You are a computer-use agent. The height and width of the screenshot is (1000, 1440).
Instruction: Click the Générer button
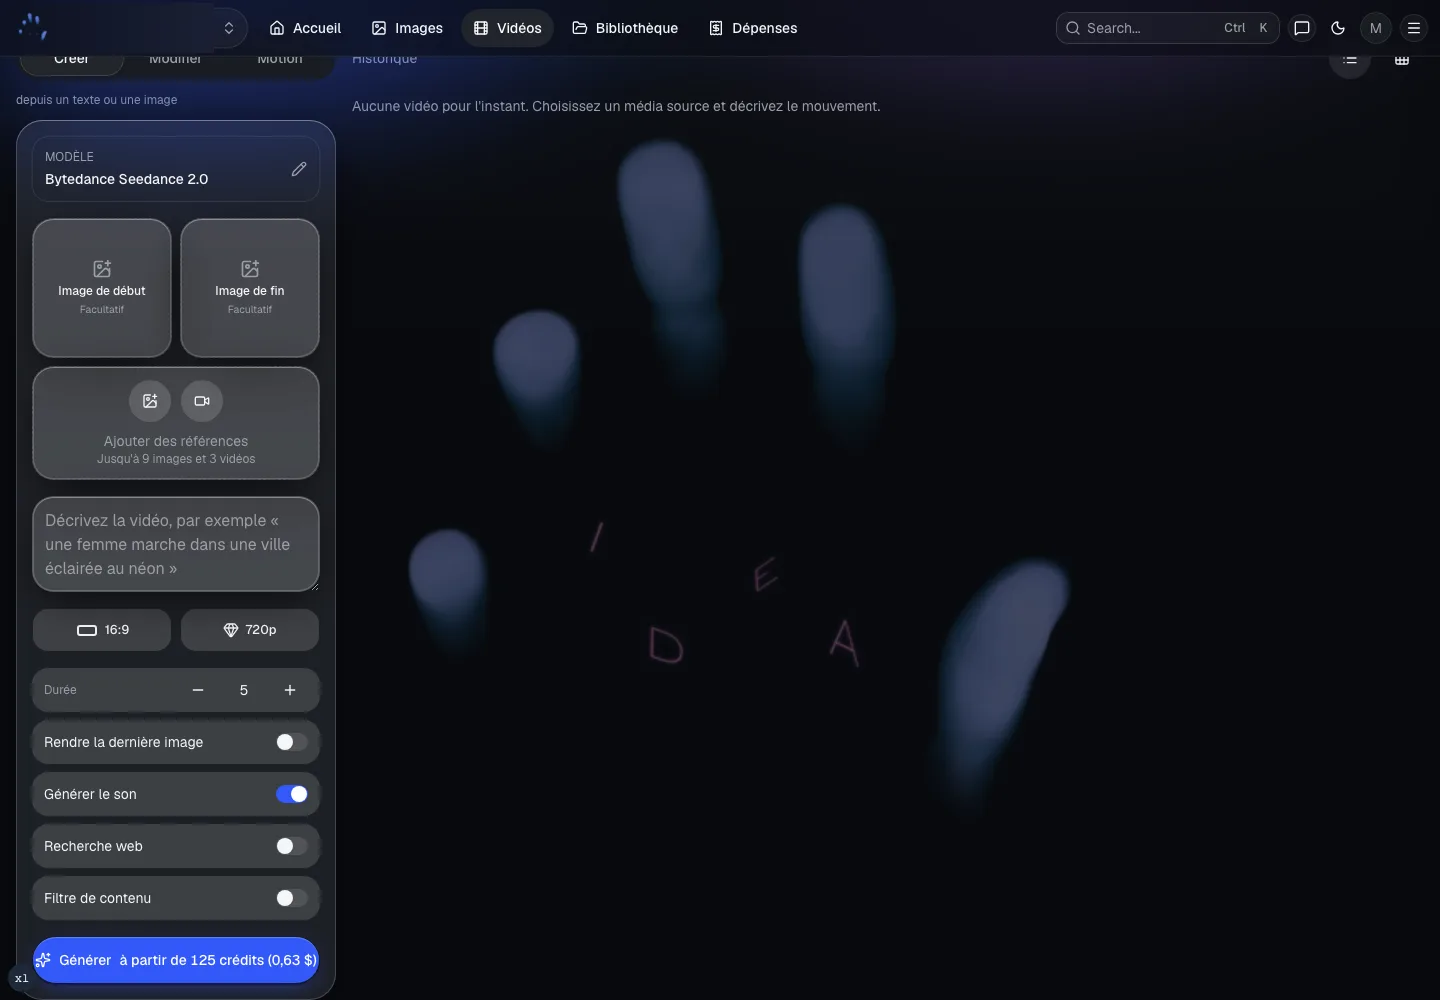(x=176, y=960)
